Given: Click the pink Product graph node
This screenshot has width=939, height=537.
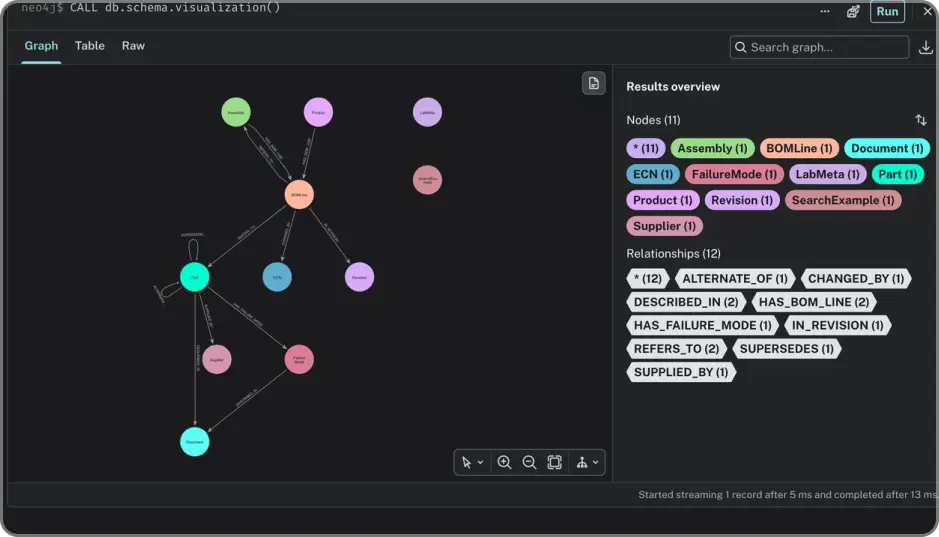Looking at the screenshot, I should pyautogui.click(x=318, y=112).
